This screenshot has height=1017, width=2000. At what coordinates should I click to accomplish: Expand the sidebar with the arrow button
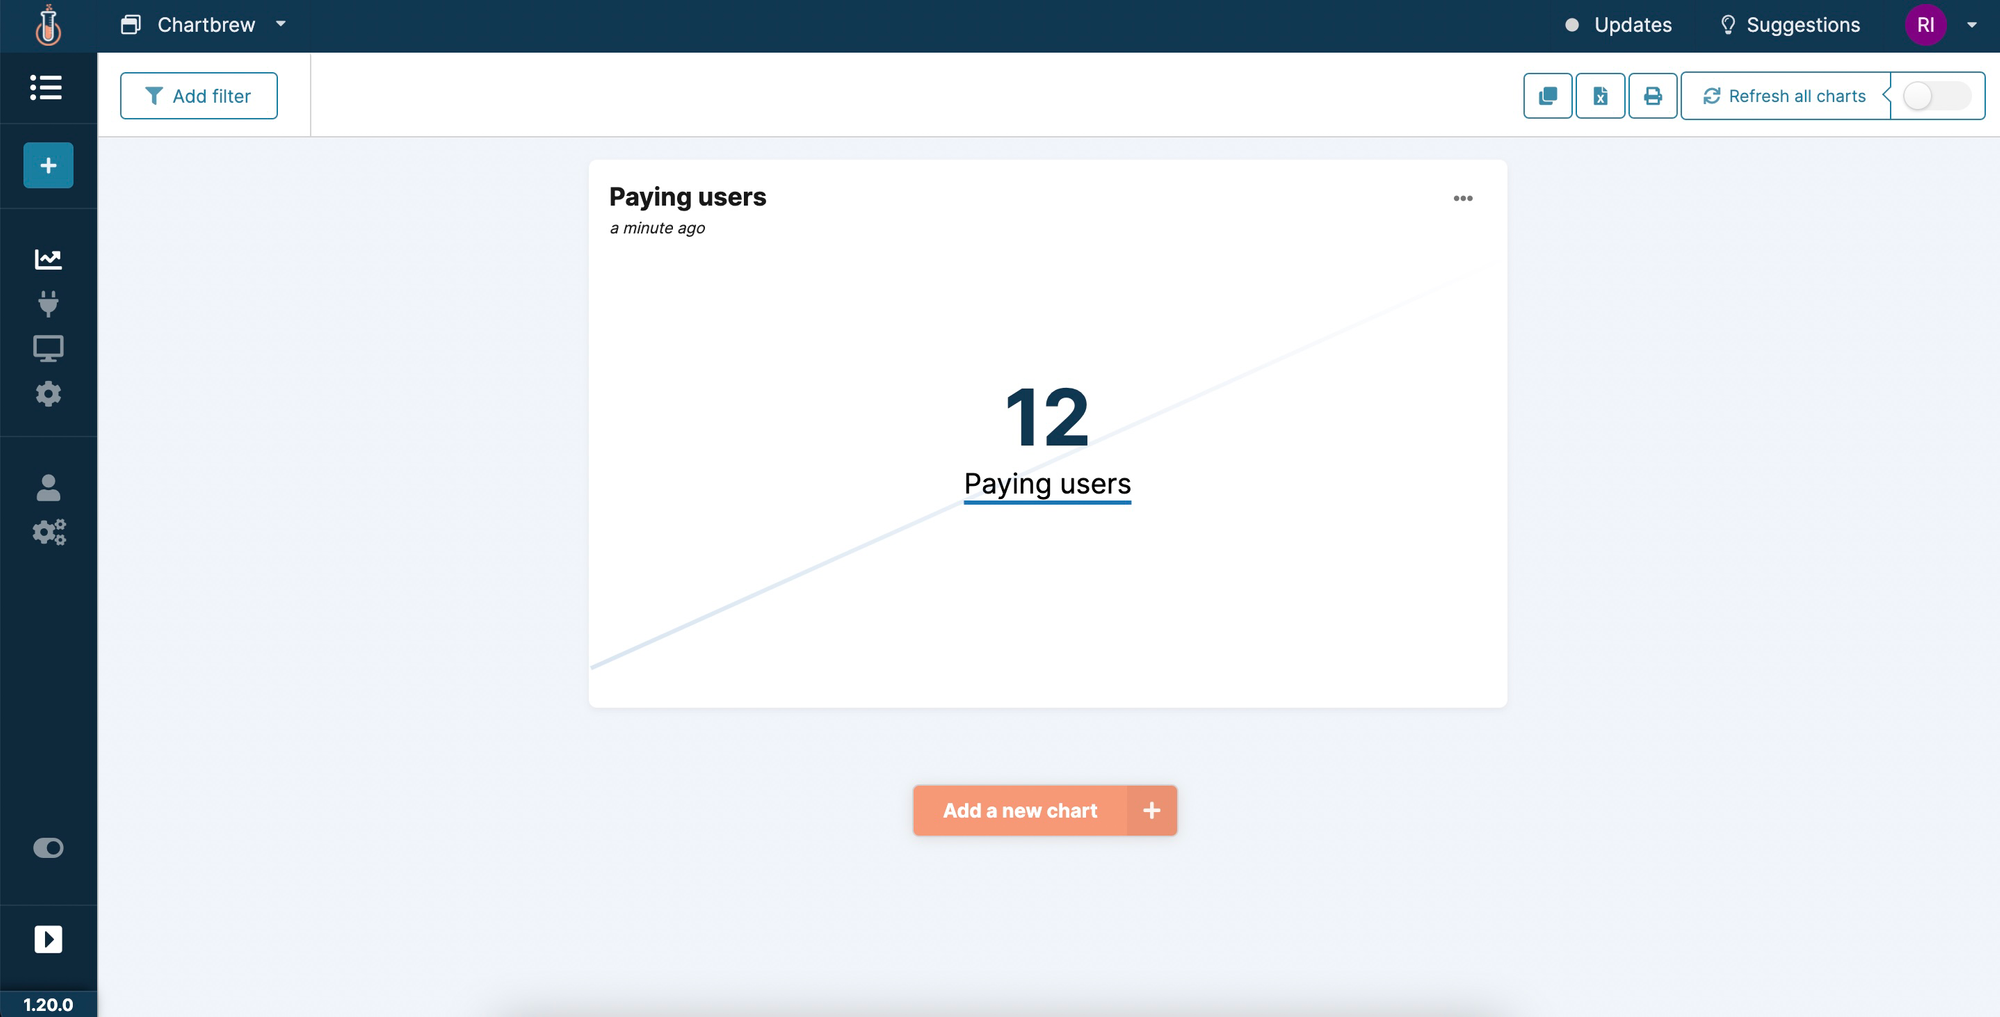pyautogui.click(x=47, y=938)
